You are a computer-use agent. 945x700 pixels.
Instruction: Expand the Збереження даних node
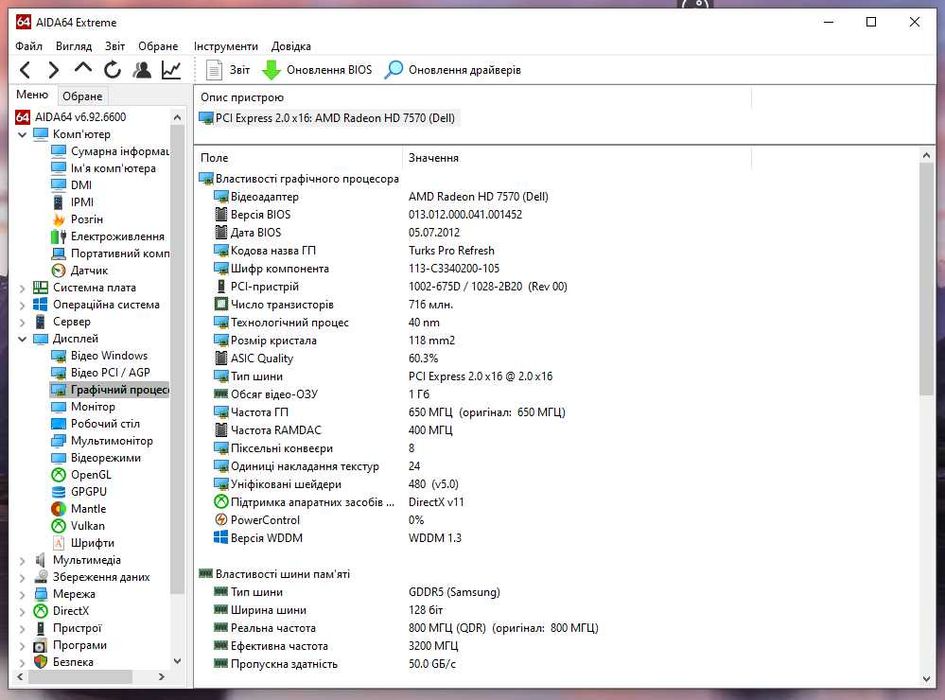(x=22, y=578)
